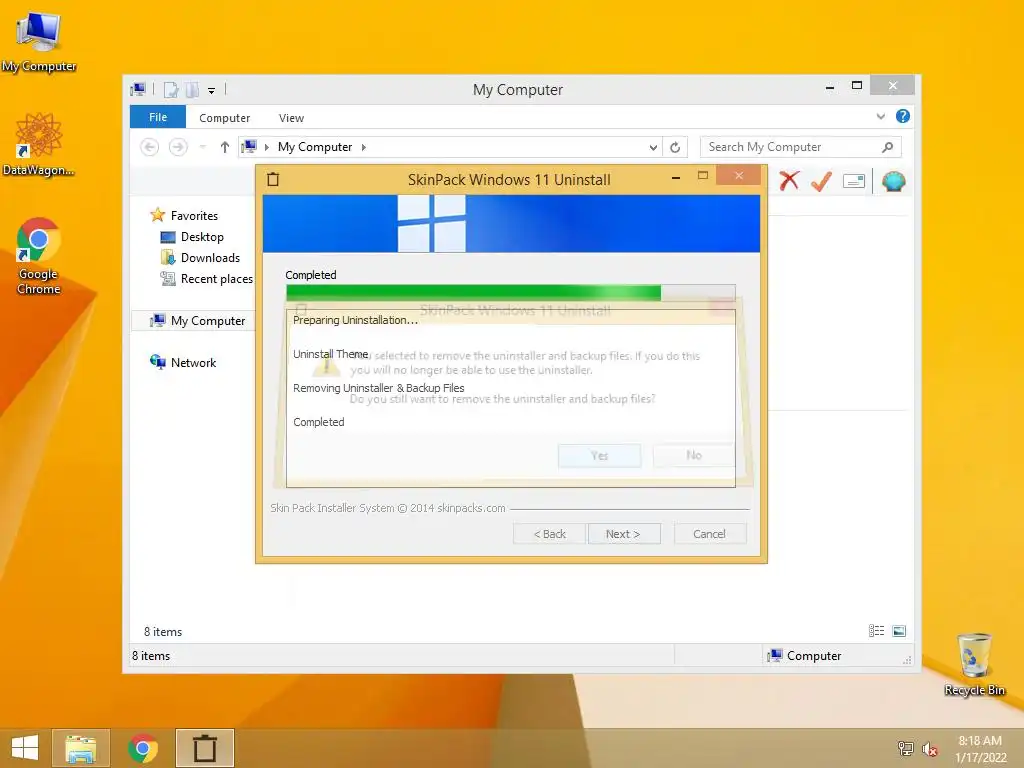Show the taskbar clock and date
This screenshot has height=768, width=1024.
click(980, 749)
